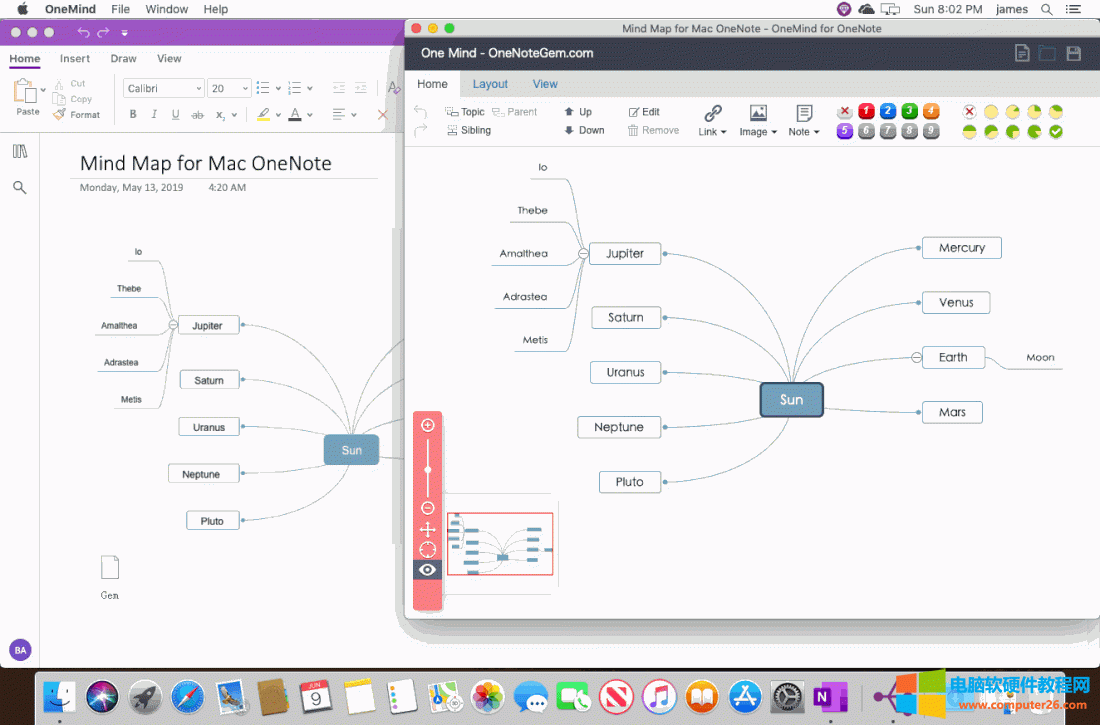Click the green checkmark completion icon
The height and width of the screenshot is (725, 1100).
coord(1055,131)
